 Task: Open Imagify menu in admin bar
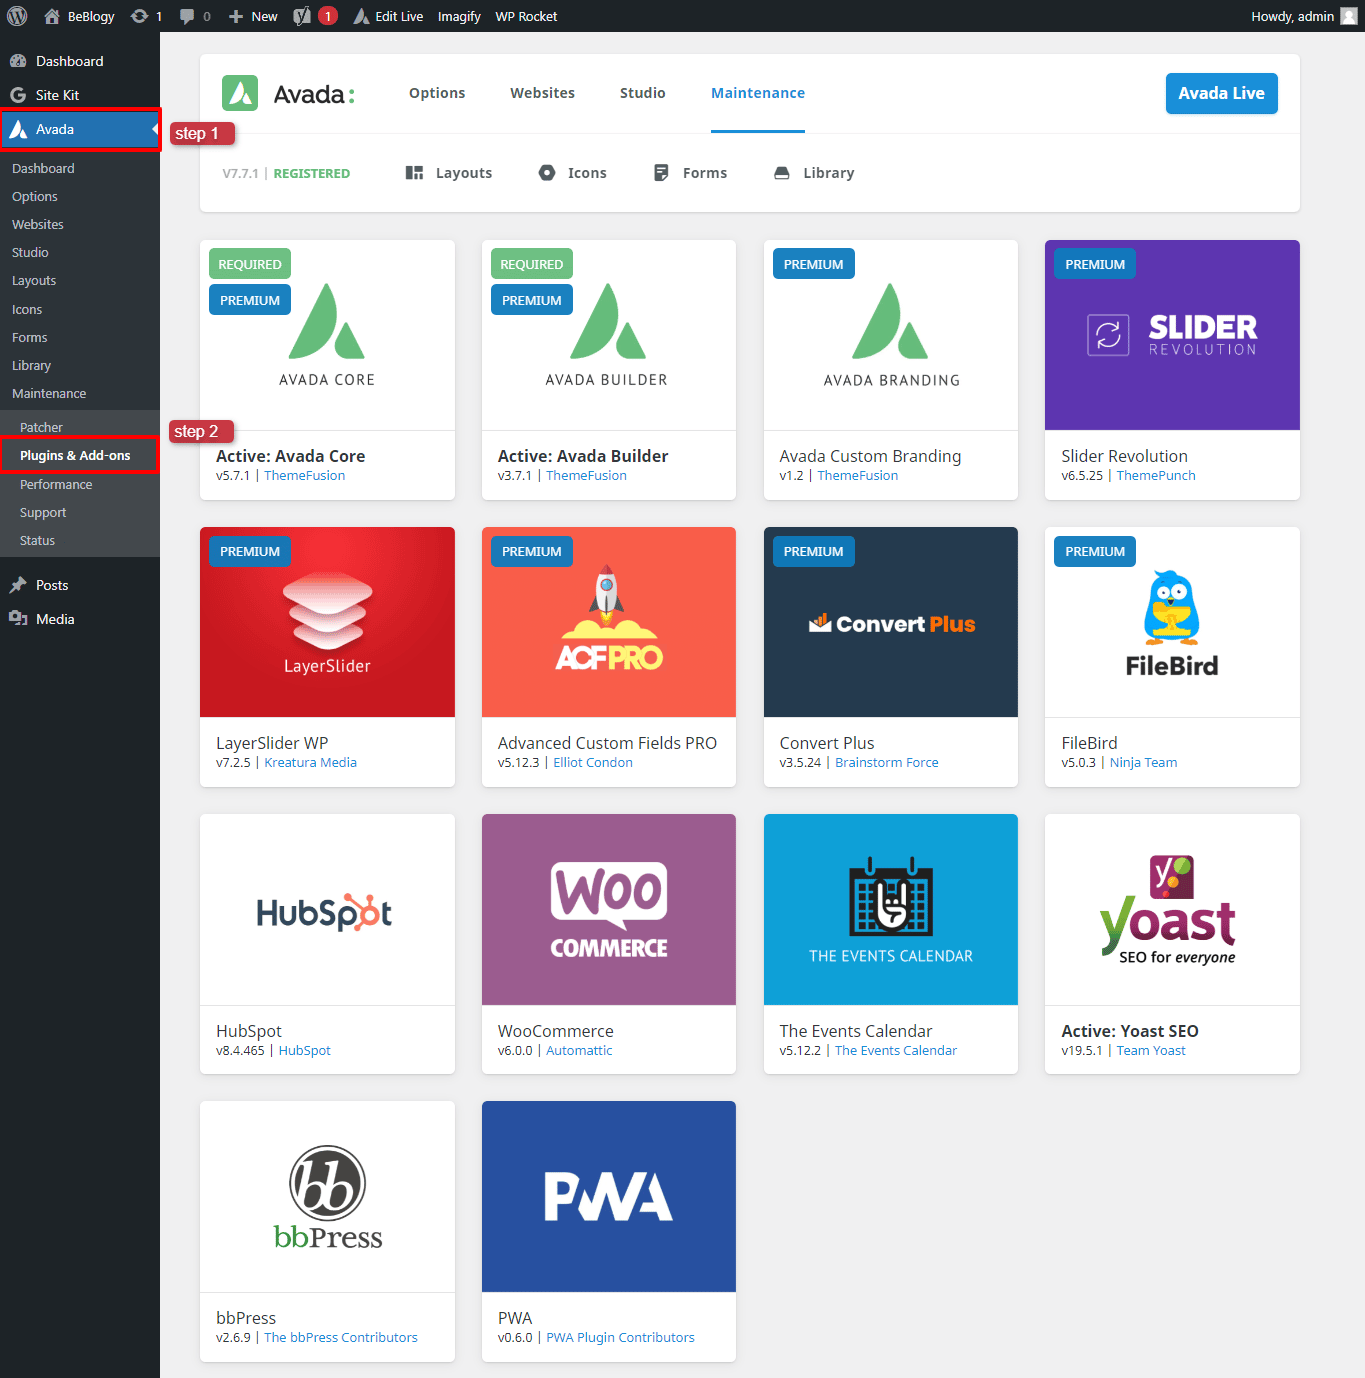[x=459, y=16]
